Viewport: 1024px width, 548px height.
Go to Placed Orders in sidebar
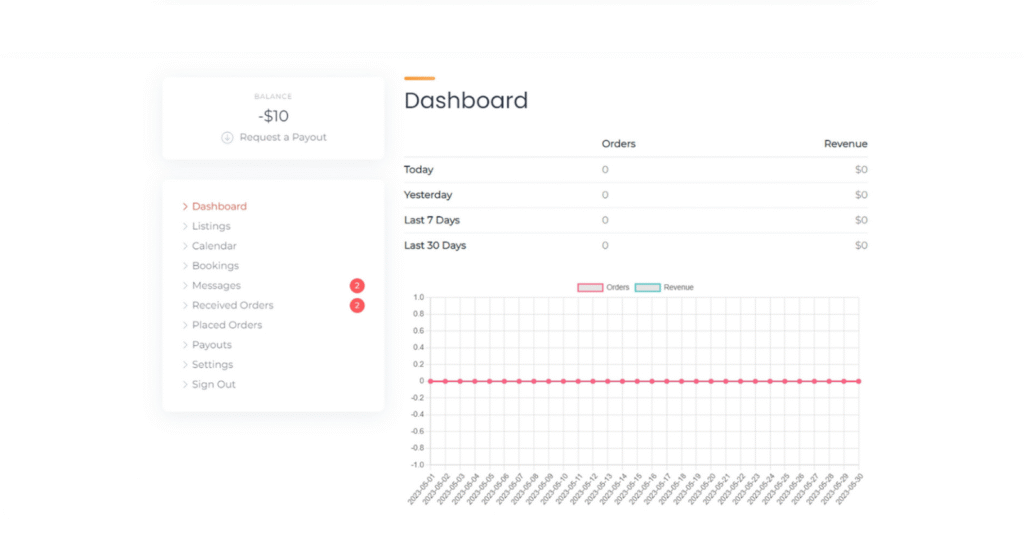[x=227, y=325]
